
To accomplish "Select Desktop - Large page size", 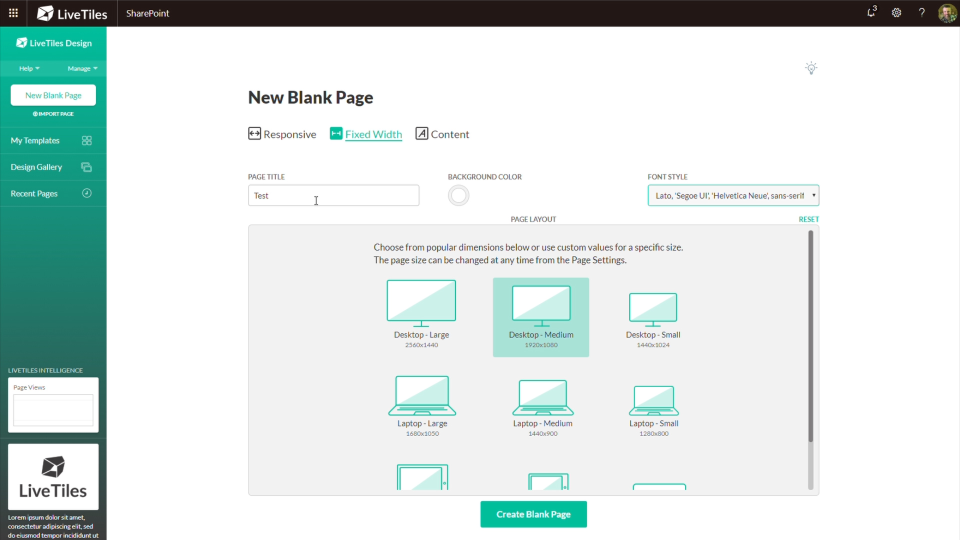I will pyautogui.click(x=421, y=314).
